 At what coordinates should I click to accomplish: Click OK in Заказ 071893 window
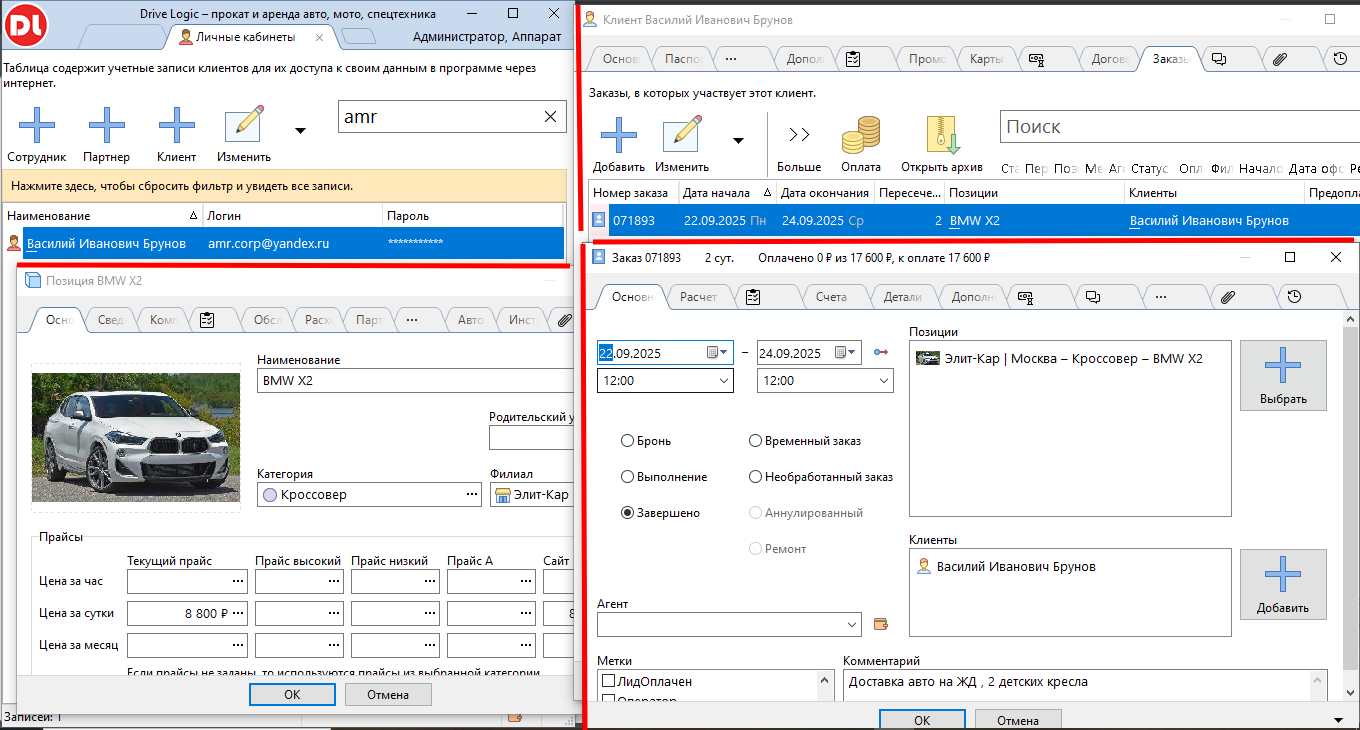[x=922, y=720]
